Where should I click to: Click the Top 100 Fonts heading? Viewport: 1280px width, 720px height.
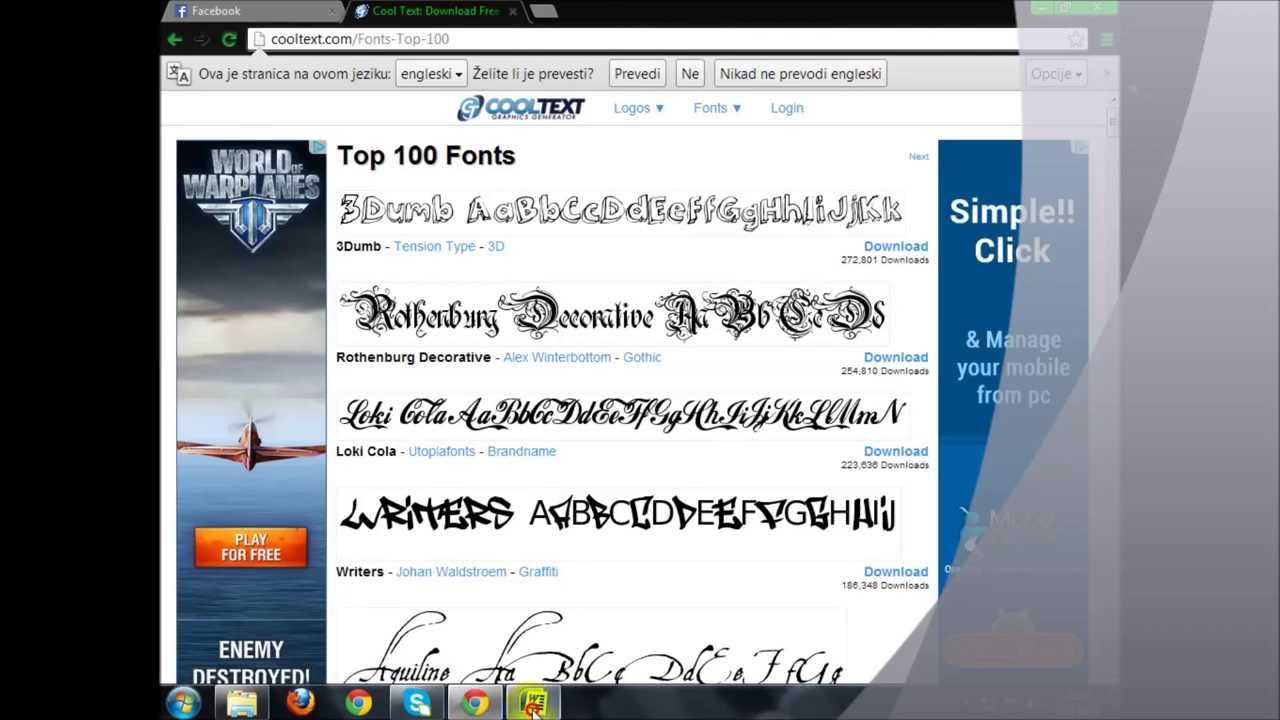point(426,156)
